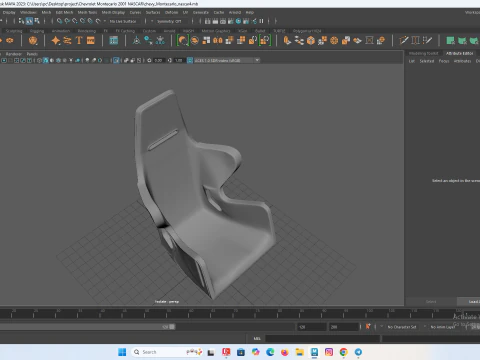Open the Panels menu in the viewport panel
This screenshot has width=480, height=360.
pyautogui.click(x=32, y=54)
